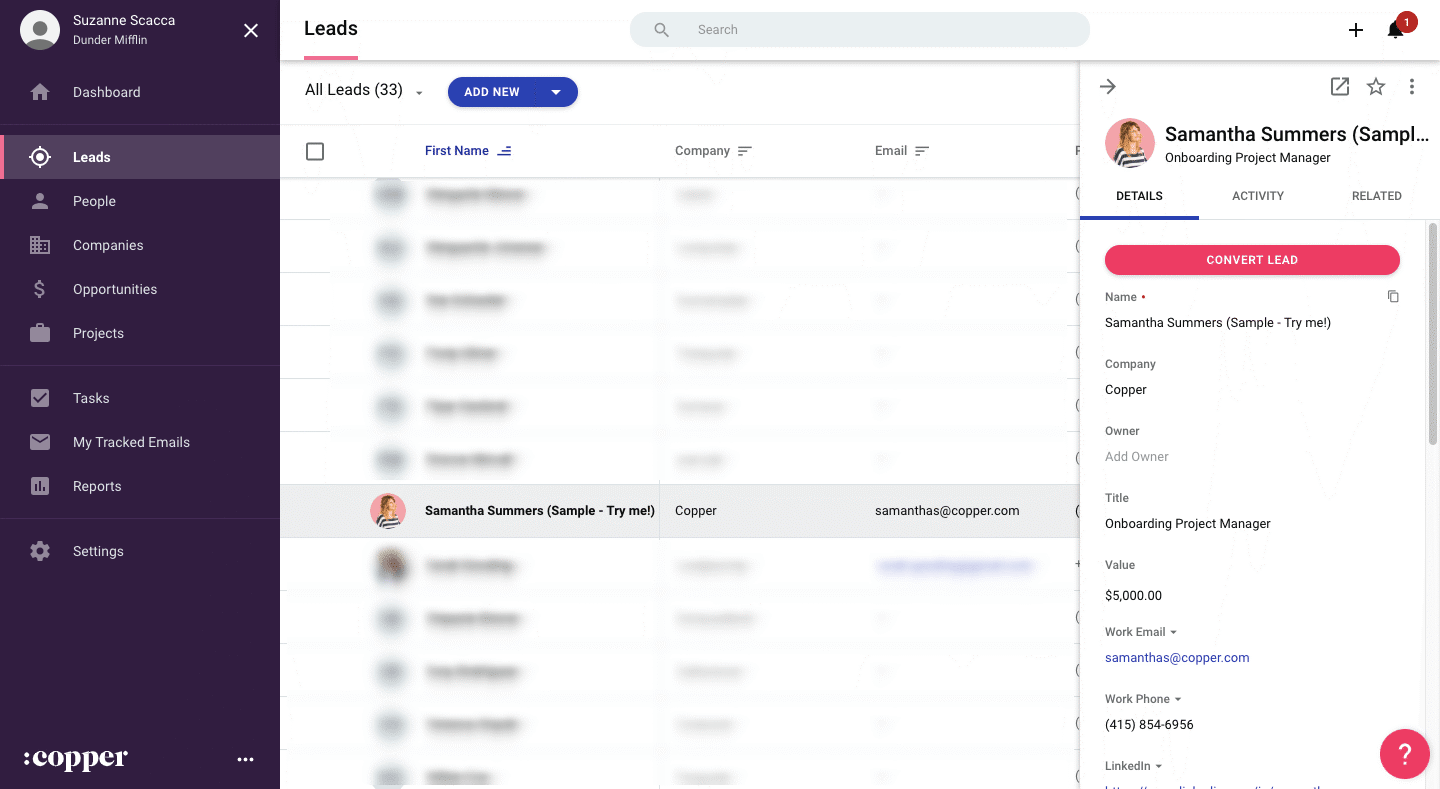This screenshot has height=789, width=1440.
Task: Click the First Name column header
Action: (457, 151)
